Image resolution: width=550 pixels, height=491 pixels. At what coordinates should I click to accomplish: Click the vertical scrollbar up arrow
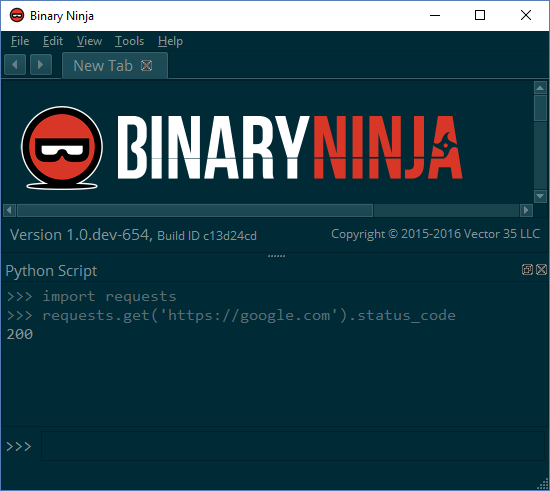[540, 88]
